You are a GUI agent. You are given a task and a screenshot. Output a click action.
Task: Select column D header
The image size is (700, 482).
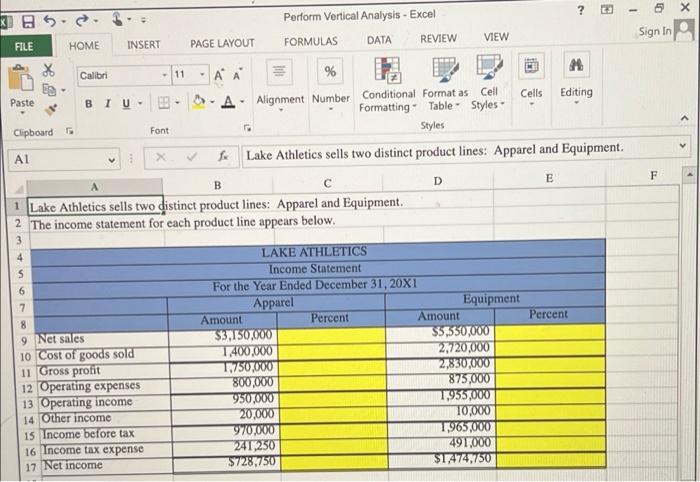coord(438,181)
